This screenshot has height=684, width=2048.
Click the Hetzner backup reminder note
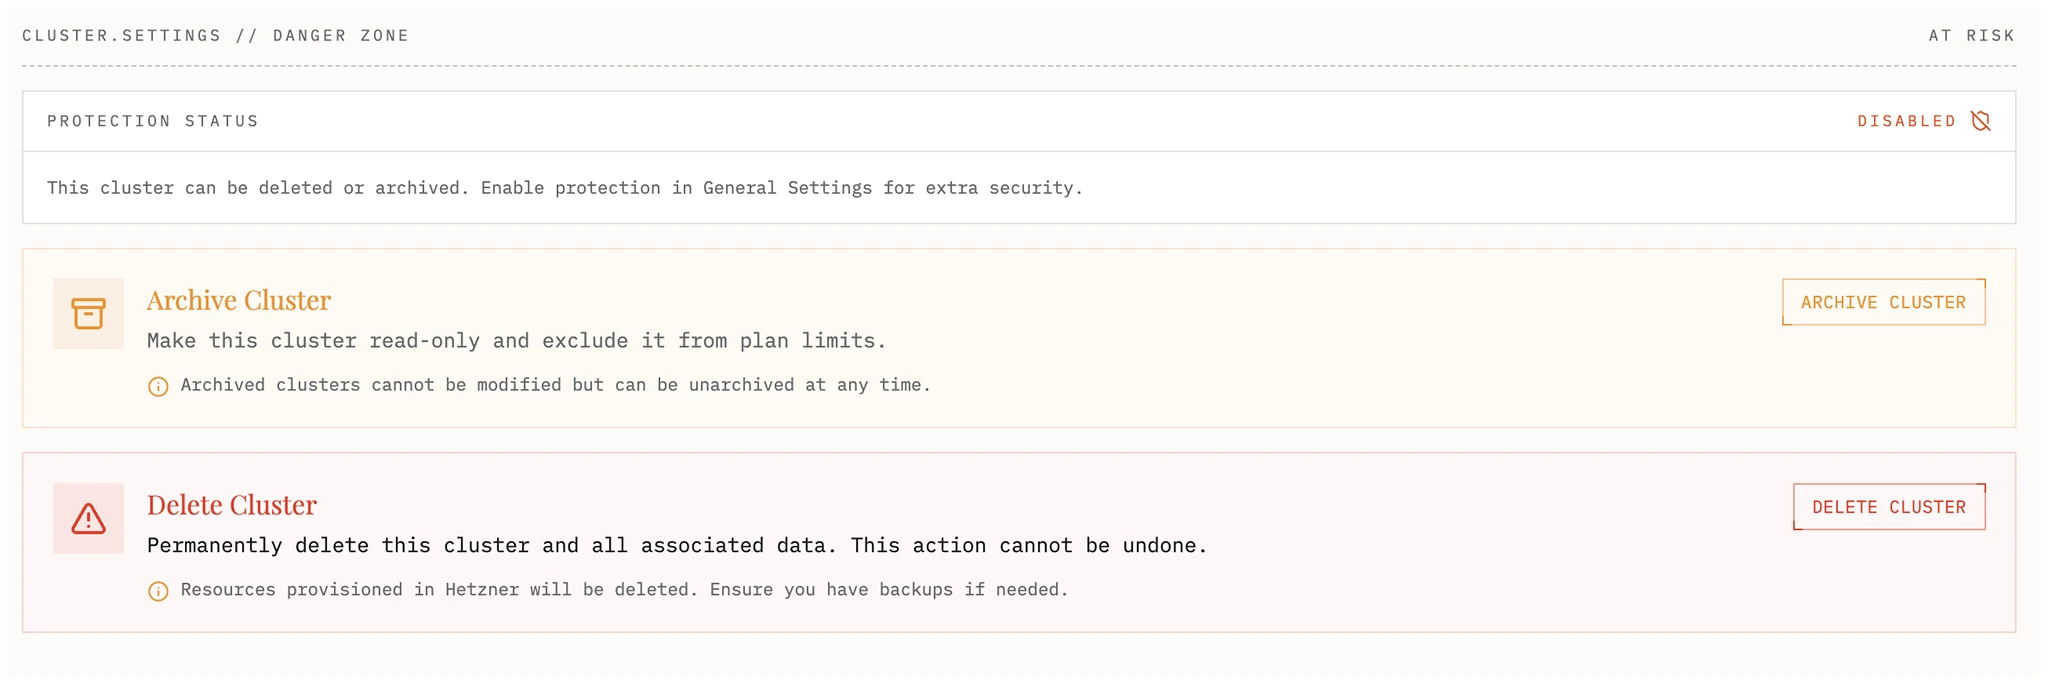[624, 590]
